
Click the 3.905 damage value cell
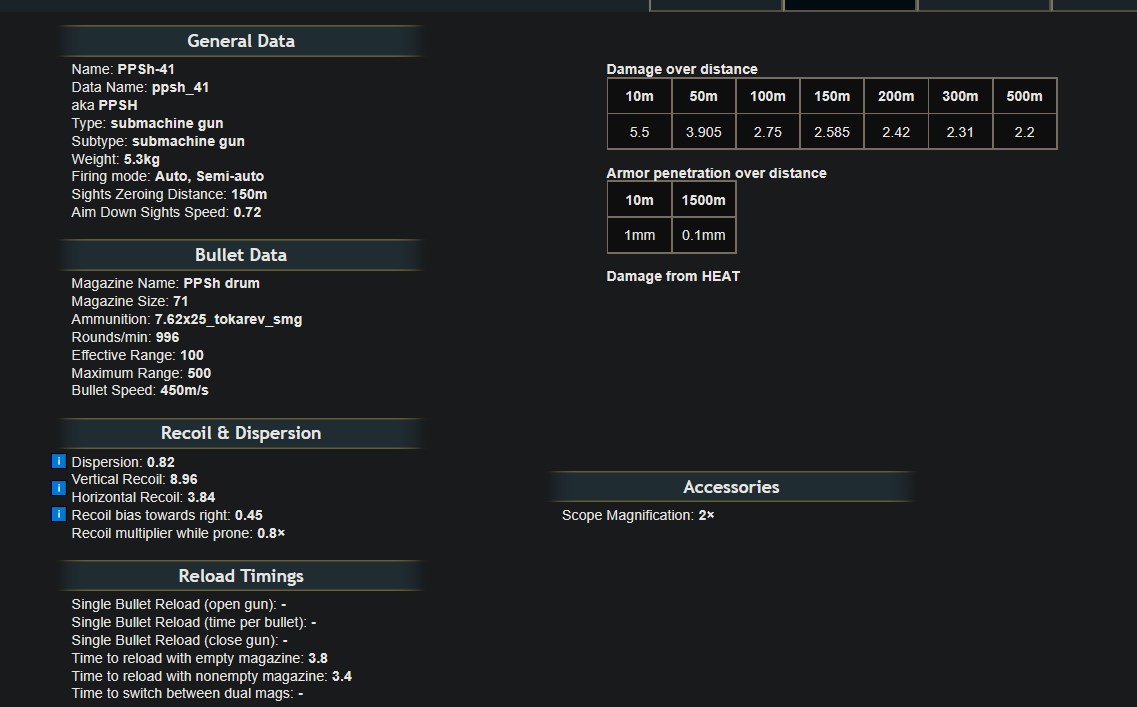coord(703,132)
